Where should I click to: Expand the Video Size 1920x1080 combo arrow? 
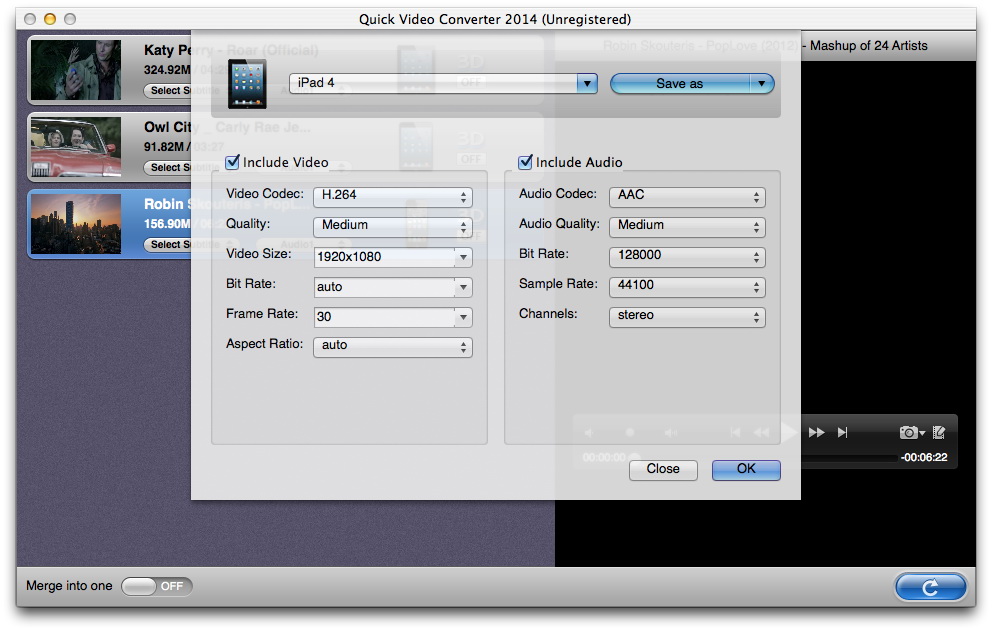point(464,257)
